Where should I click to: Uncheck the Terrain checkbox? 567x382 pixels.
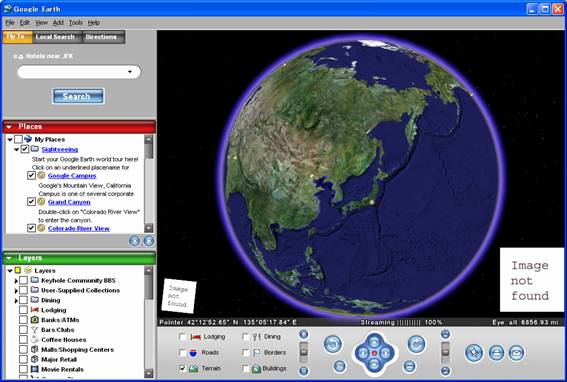[183, 368]
